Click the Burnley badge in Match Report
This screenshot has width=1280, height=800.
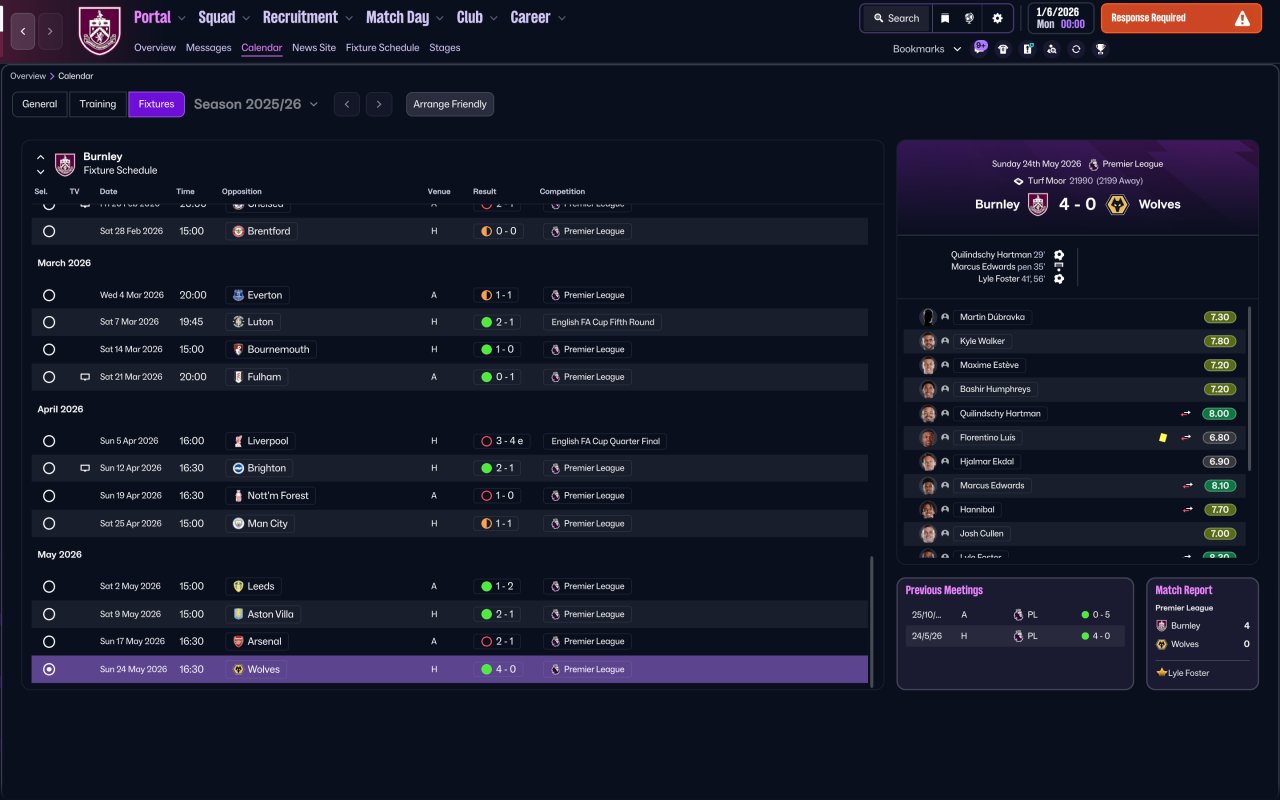point(1161,626)
